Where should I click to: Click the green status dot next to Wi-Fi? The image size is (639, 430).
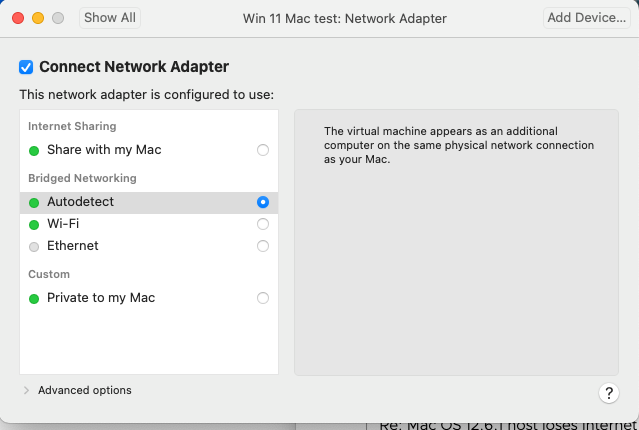[34, 225]
